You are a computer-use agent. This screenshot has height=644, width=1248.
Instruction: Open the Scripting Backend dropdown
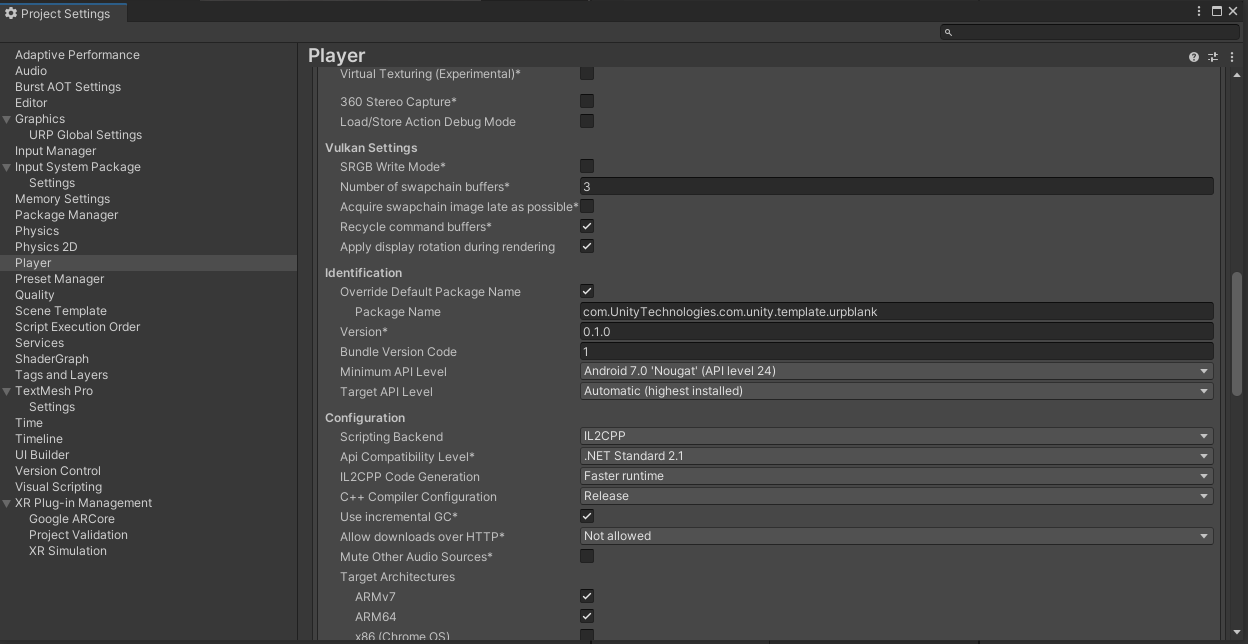click(x=895, y=436)
